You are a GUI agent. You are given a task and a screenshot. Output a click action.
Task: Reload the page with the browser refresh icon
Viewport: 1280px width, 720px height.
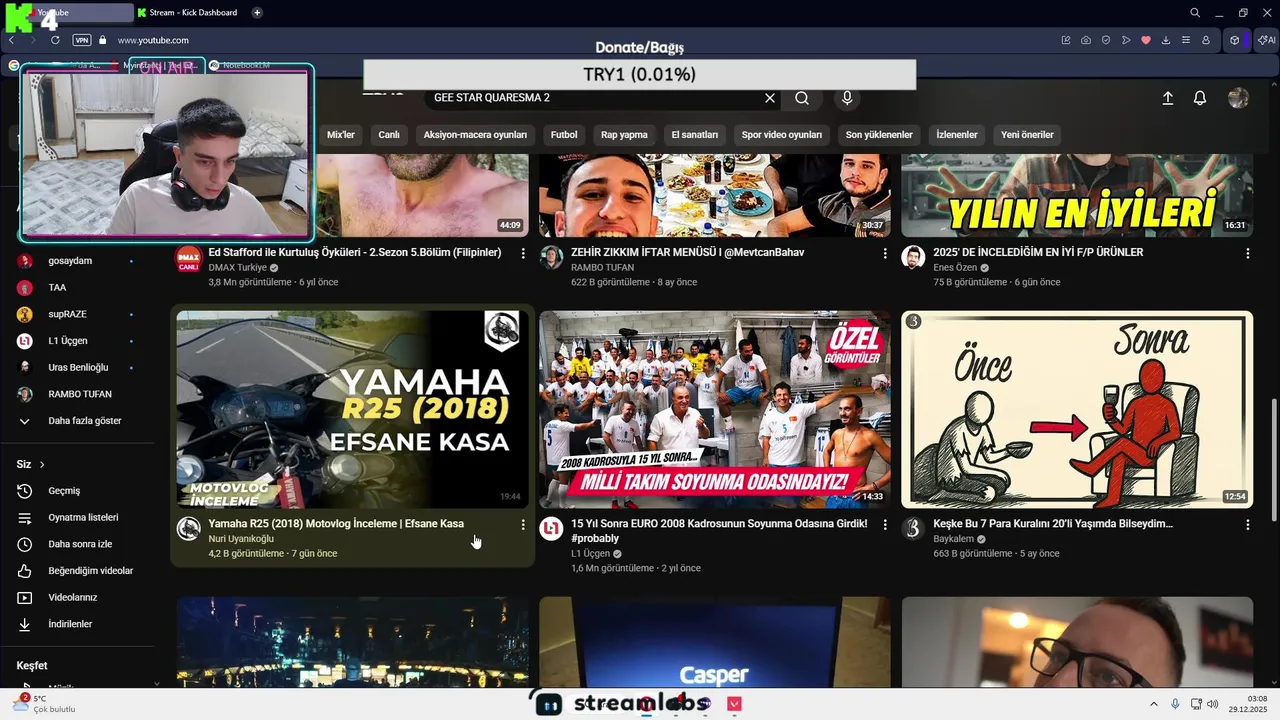tap(55, 40)
